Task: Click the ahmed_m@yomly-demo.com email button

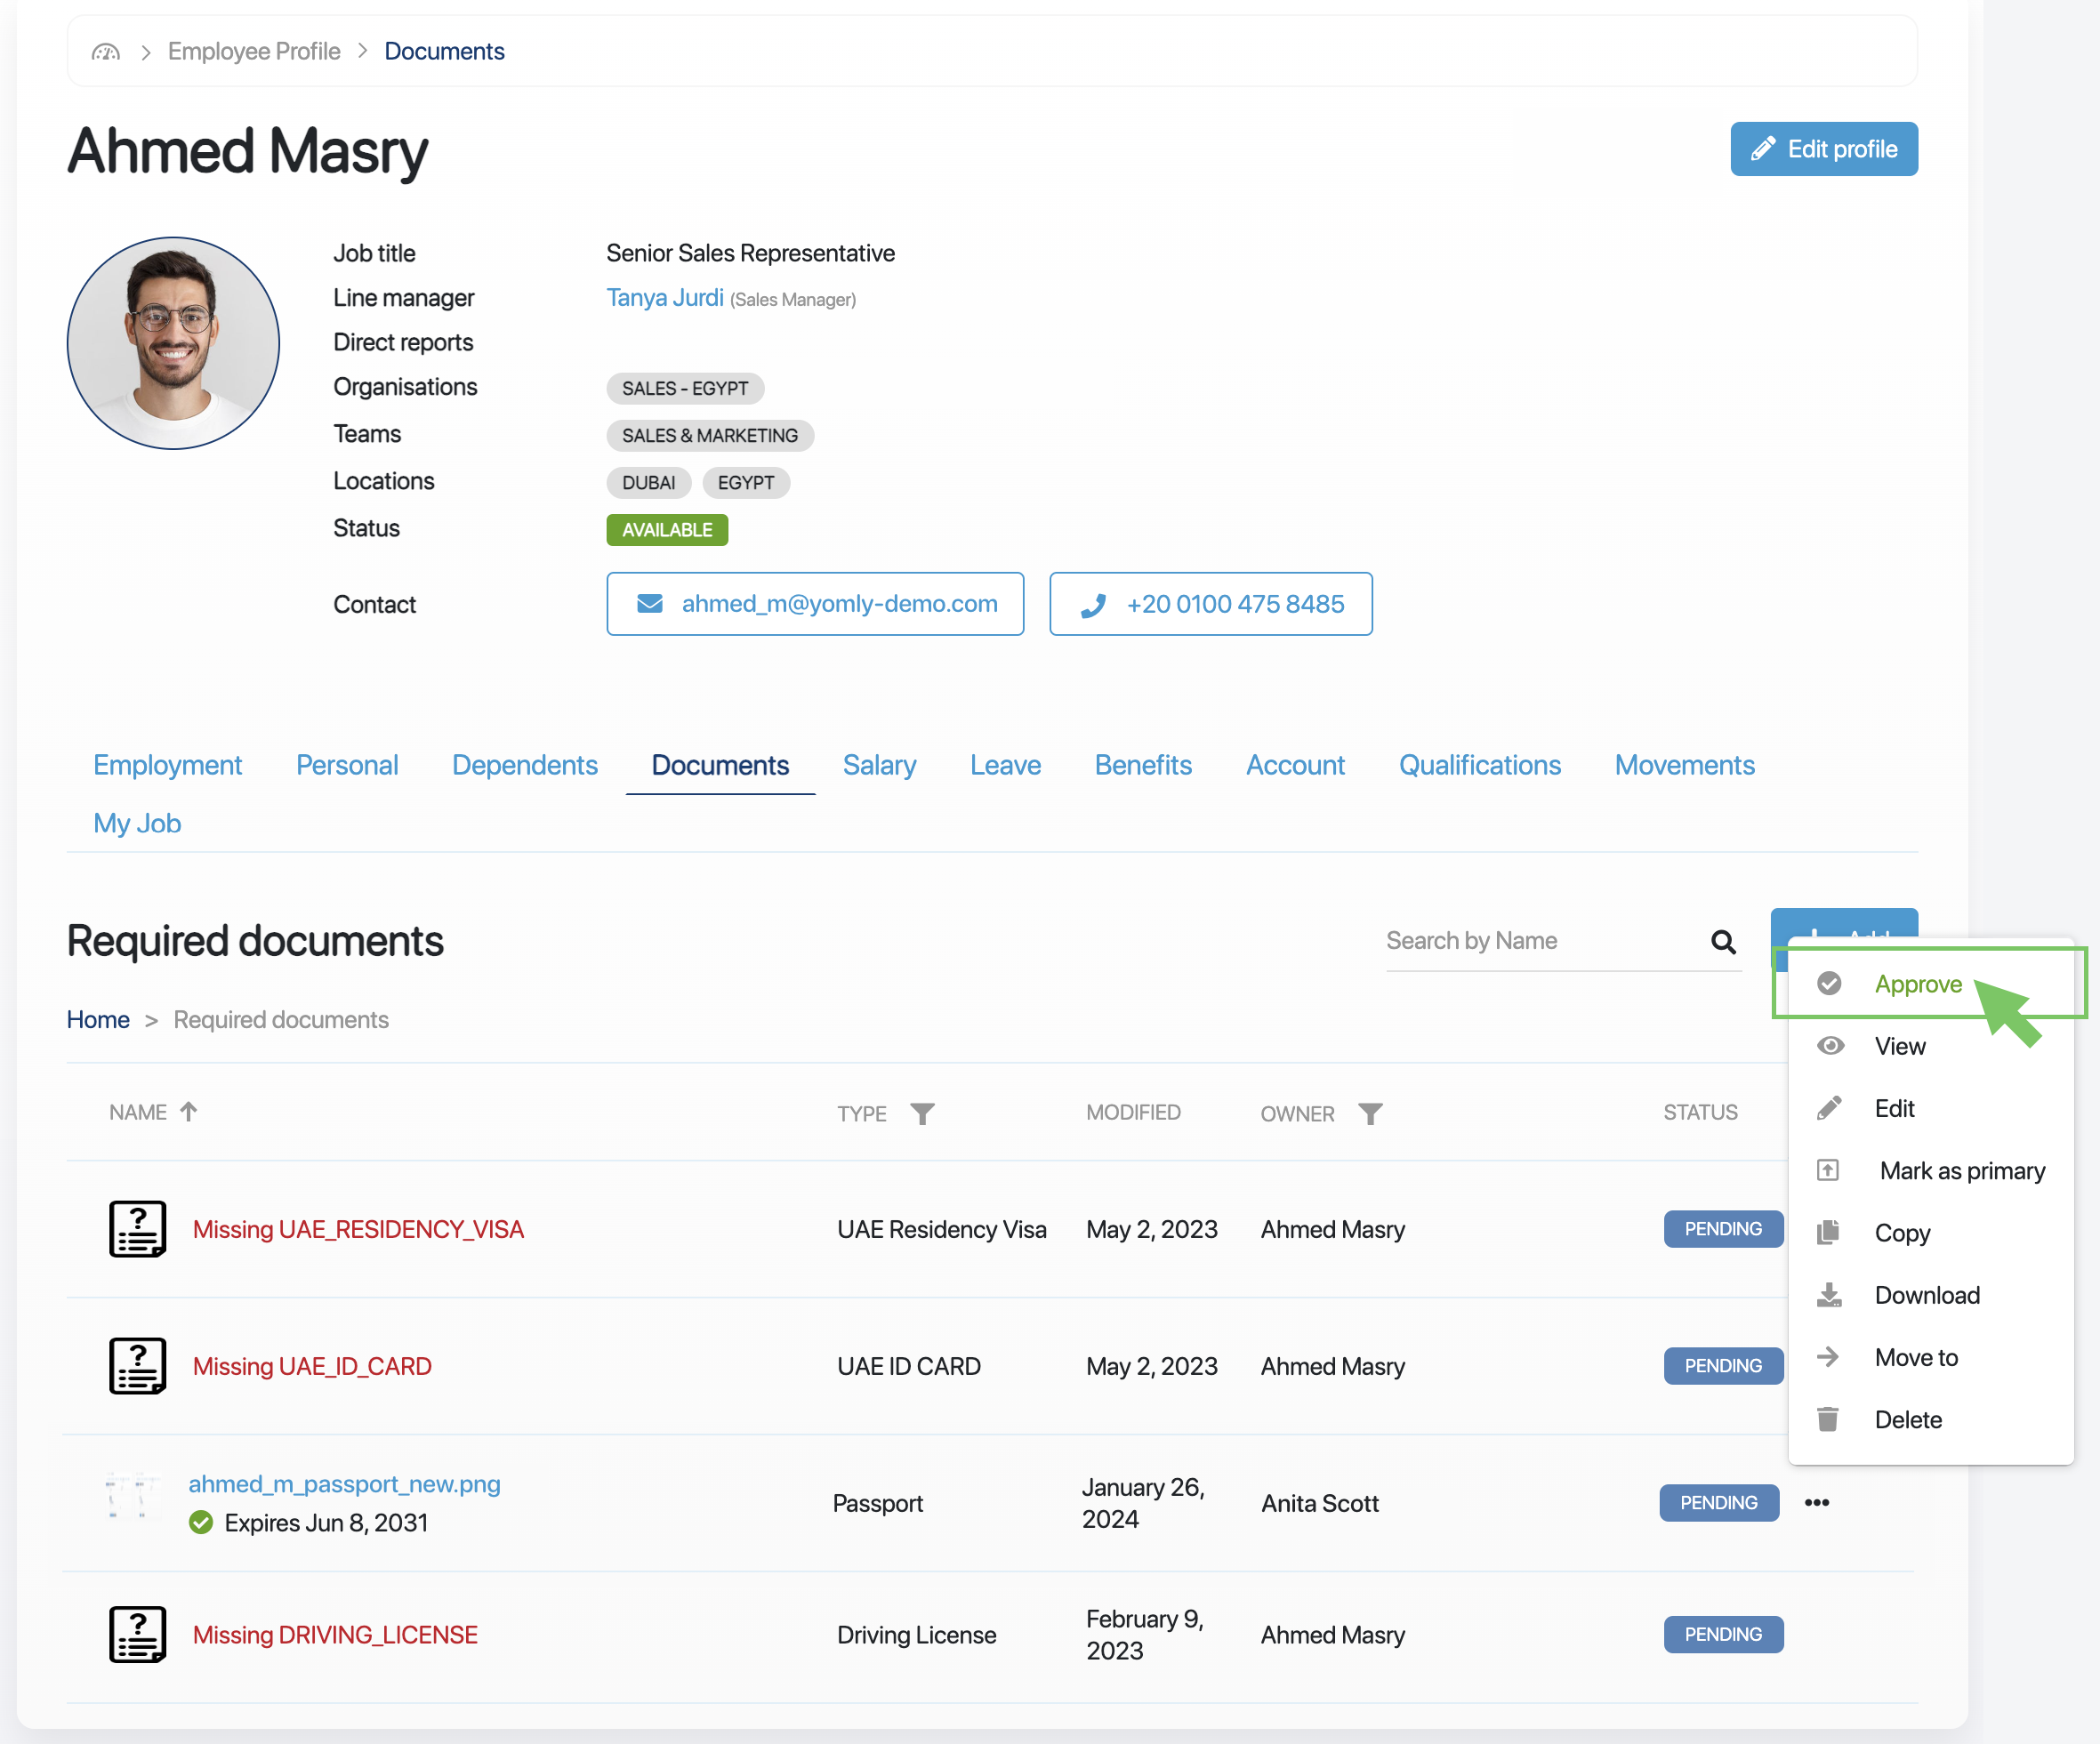Action: point(815,604)
